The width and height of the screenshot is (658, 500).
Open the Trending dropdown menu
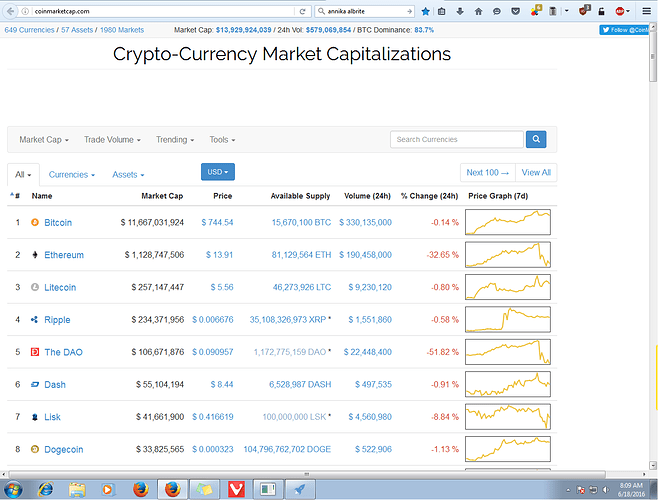(x=175, y=139)
